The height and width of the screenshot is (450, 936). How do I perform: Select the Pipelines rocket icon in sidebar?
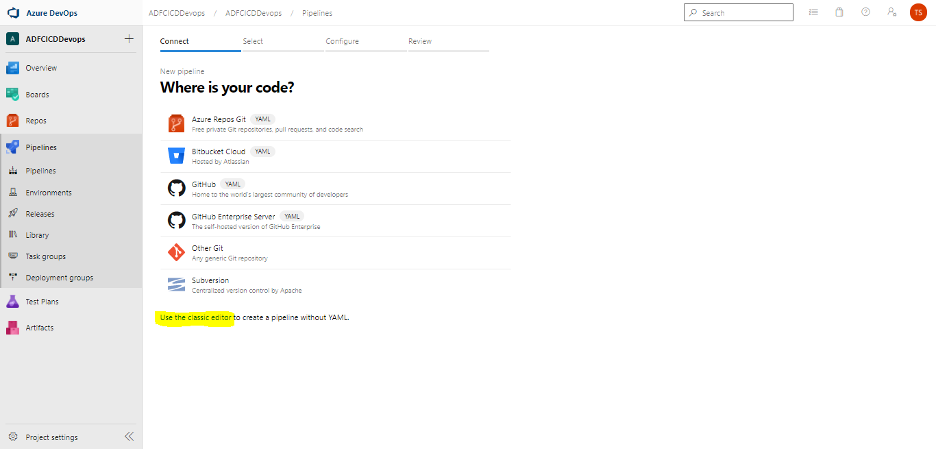coord(13,147)
